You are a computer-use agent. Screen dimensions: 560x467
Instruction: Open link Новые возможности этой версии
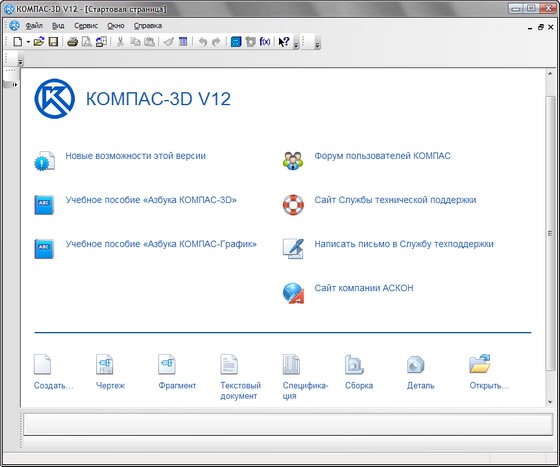tap(135, 156)
